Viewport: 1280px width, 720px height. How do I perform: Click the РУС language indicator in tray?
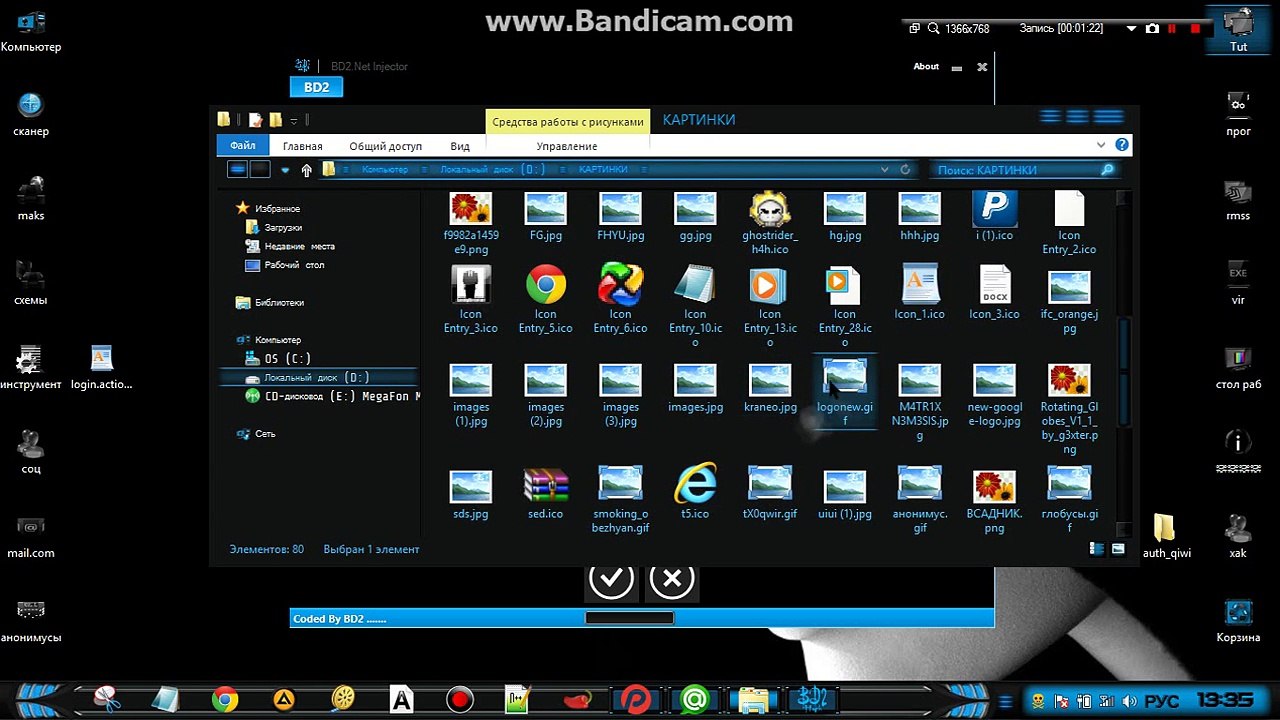tap(1160, 701)
